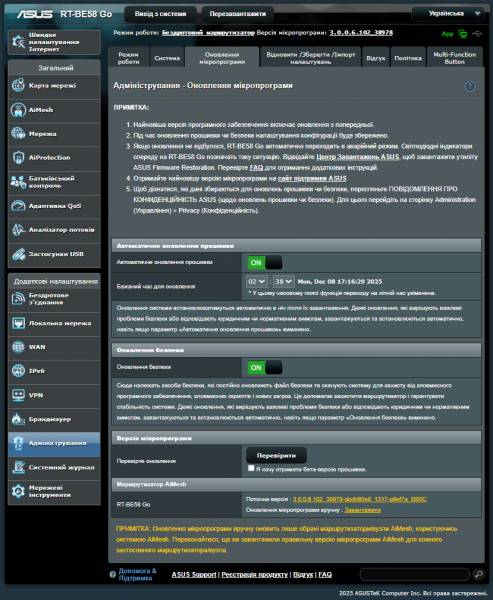Open the AiProtection shield icon
This screenshot has height=600, width=493.
[18, 157]
